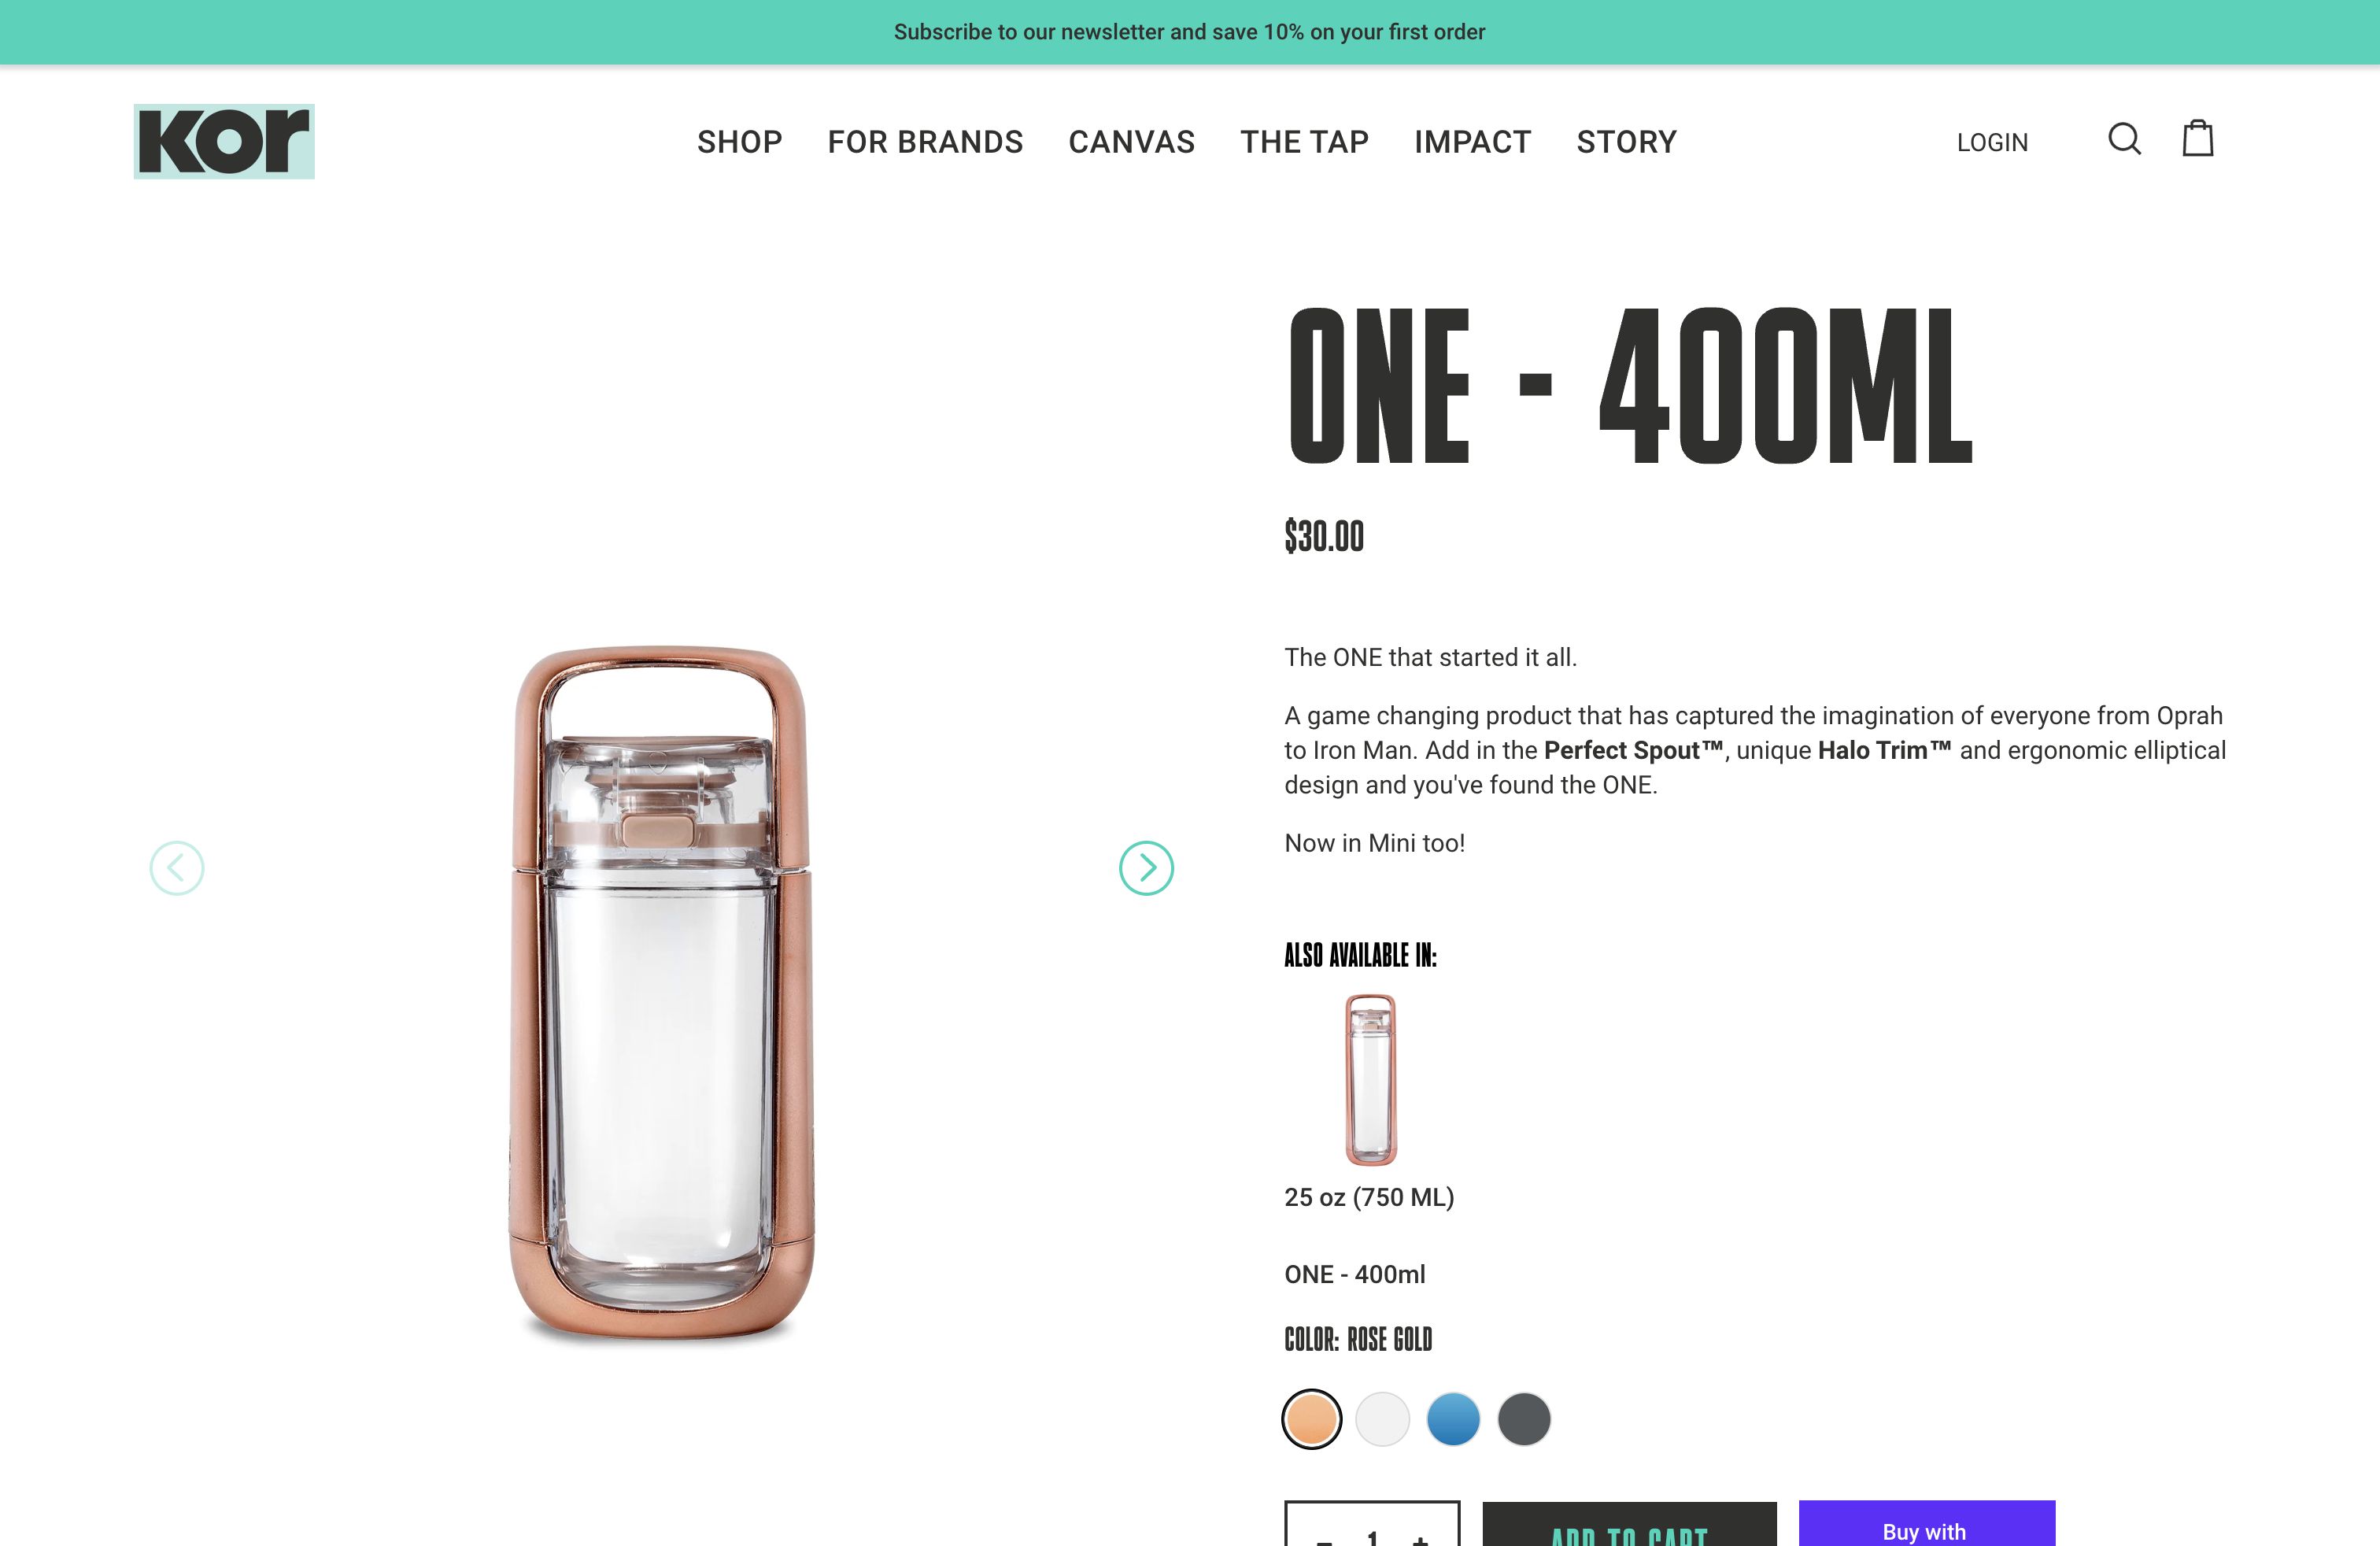Screen dimensions: 2380x1546
Task: Open the SHOP menu
Action: pyautogui.click(x=739, y=142)
